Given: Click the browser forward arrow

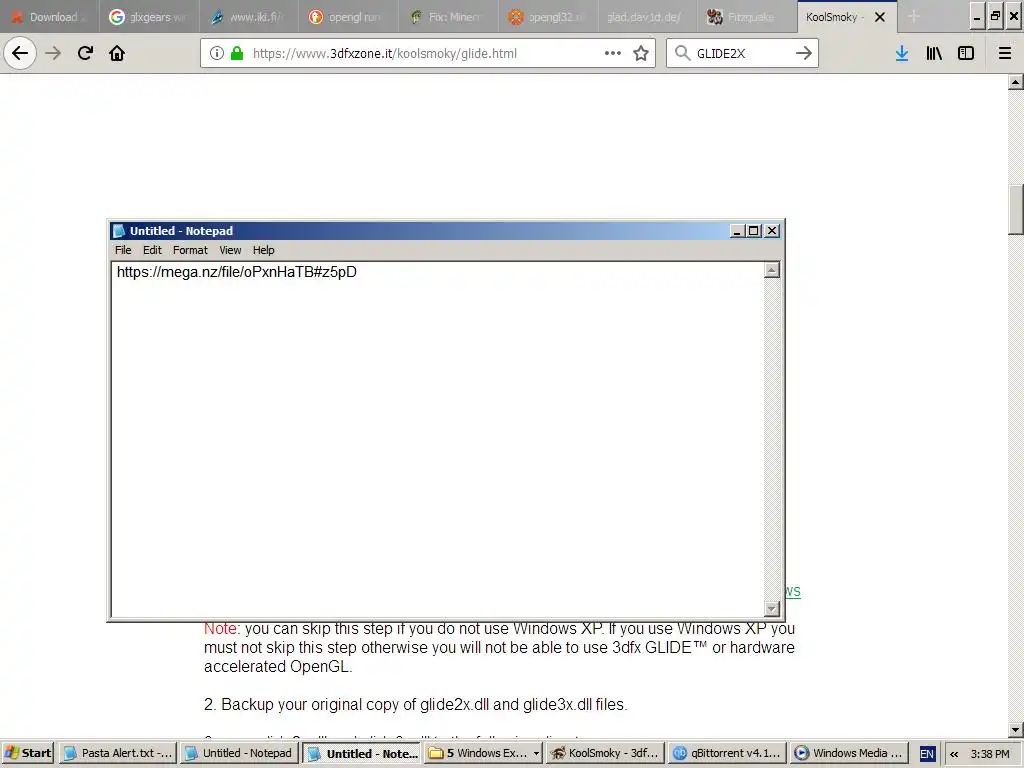Looking at the screenshot, I should click(53, 53).
